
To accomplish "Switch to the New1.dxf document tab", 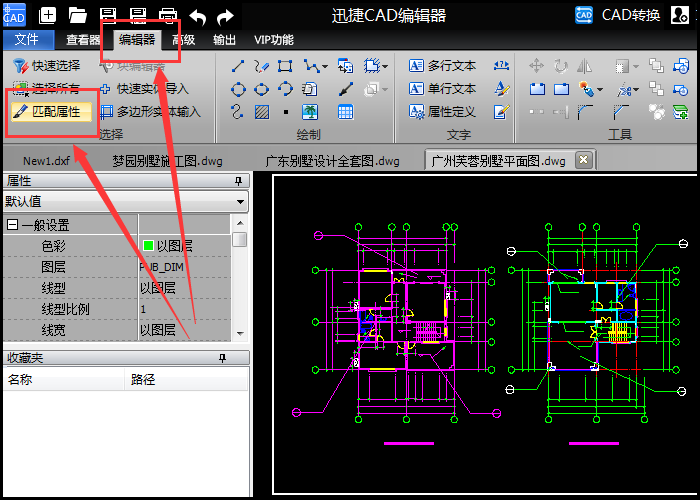I will tap(46, 161).
